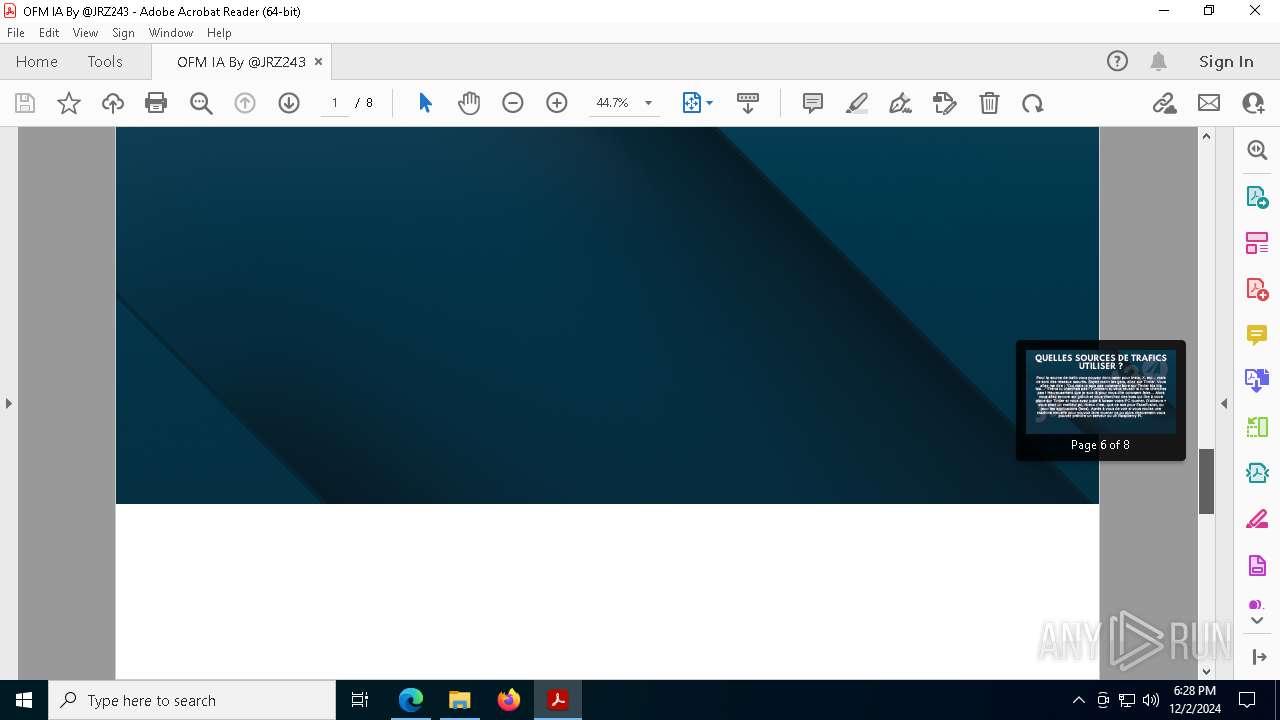The width and height of the screenshot is (1280, 720).
Task: Click share with others person icon
Action: (x=1253, y=103)
